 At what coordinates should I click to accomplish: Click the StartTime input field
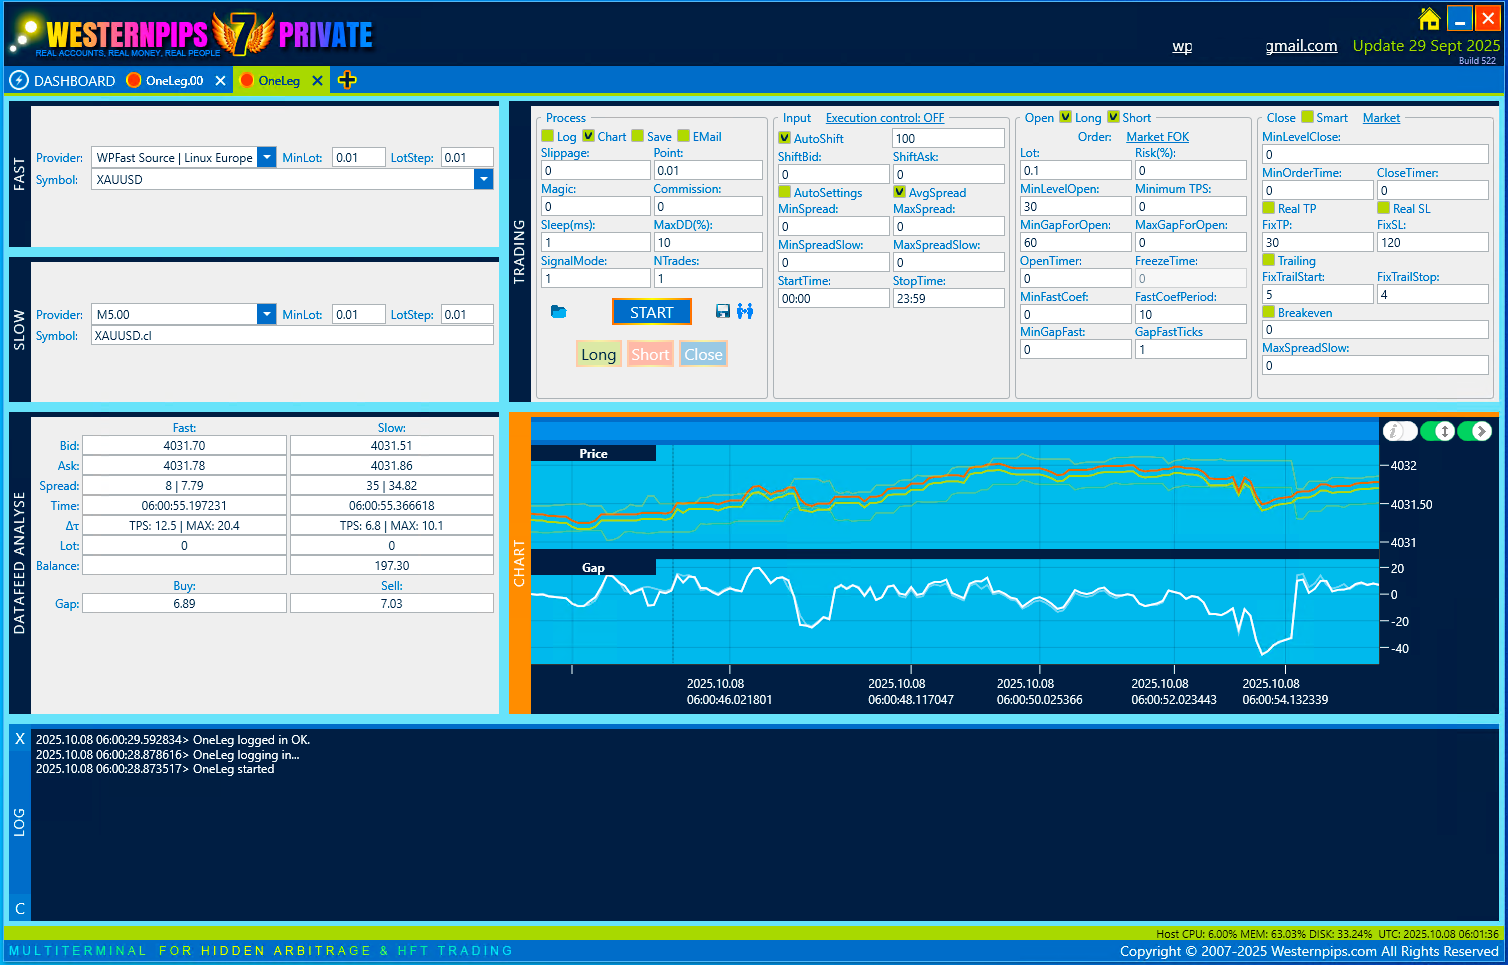point(833,298)
